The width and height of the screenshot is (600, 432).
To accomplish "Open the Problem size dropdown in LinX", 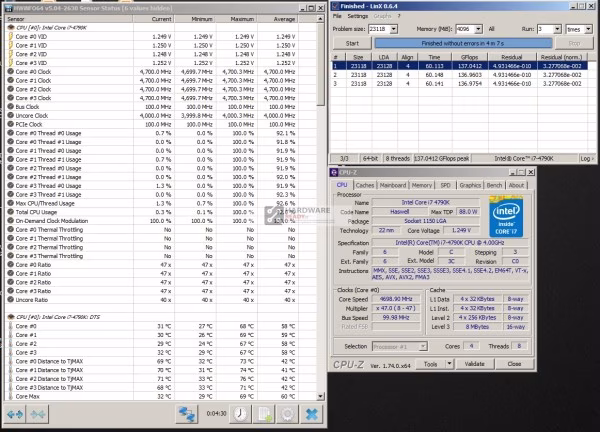I will 393,29.
